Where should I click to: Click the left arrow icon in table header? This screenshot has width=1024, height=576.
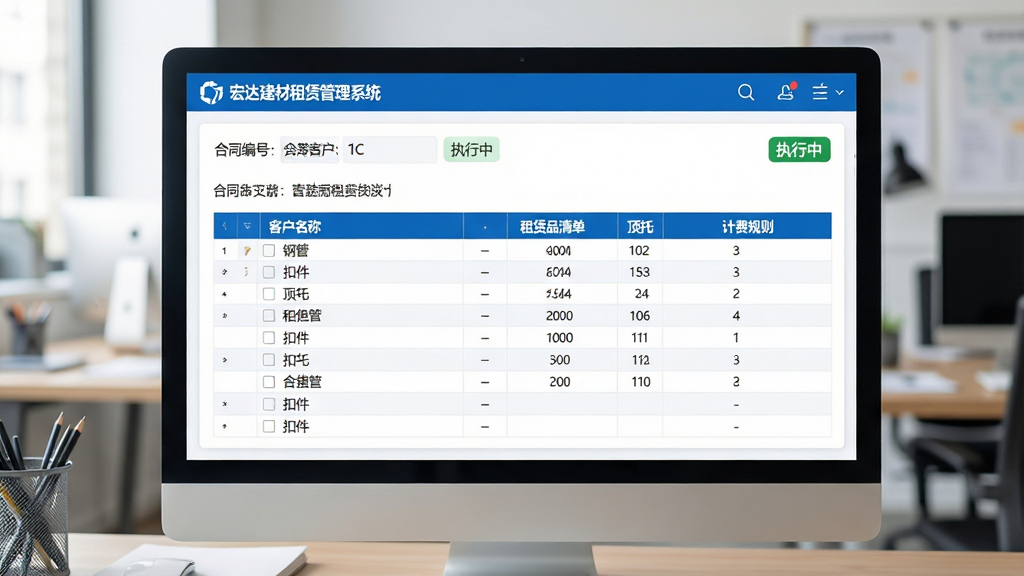[x=225, y=226]
